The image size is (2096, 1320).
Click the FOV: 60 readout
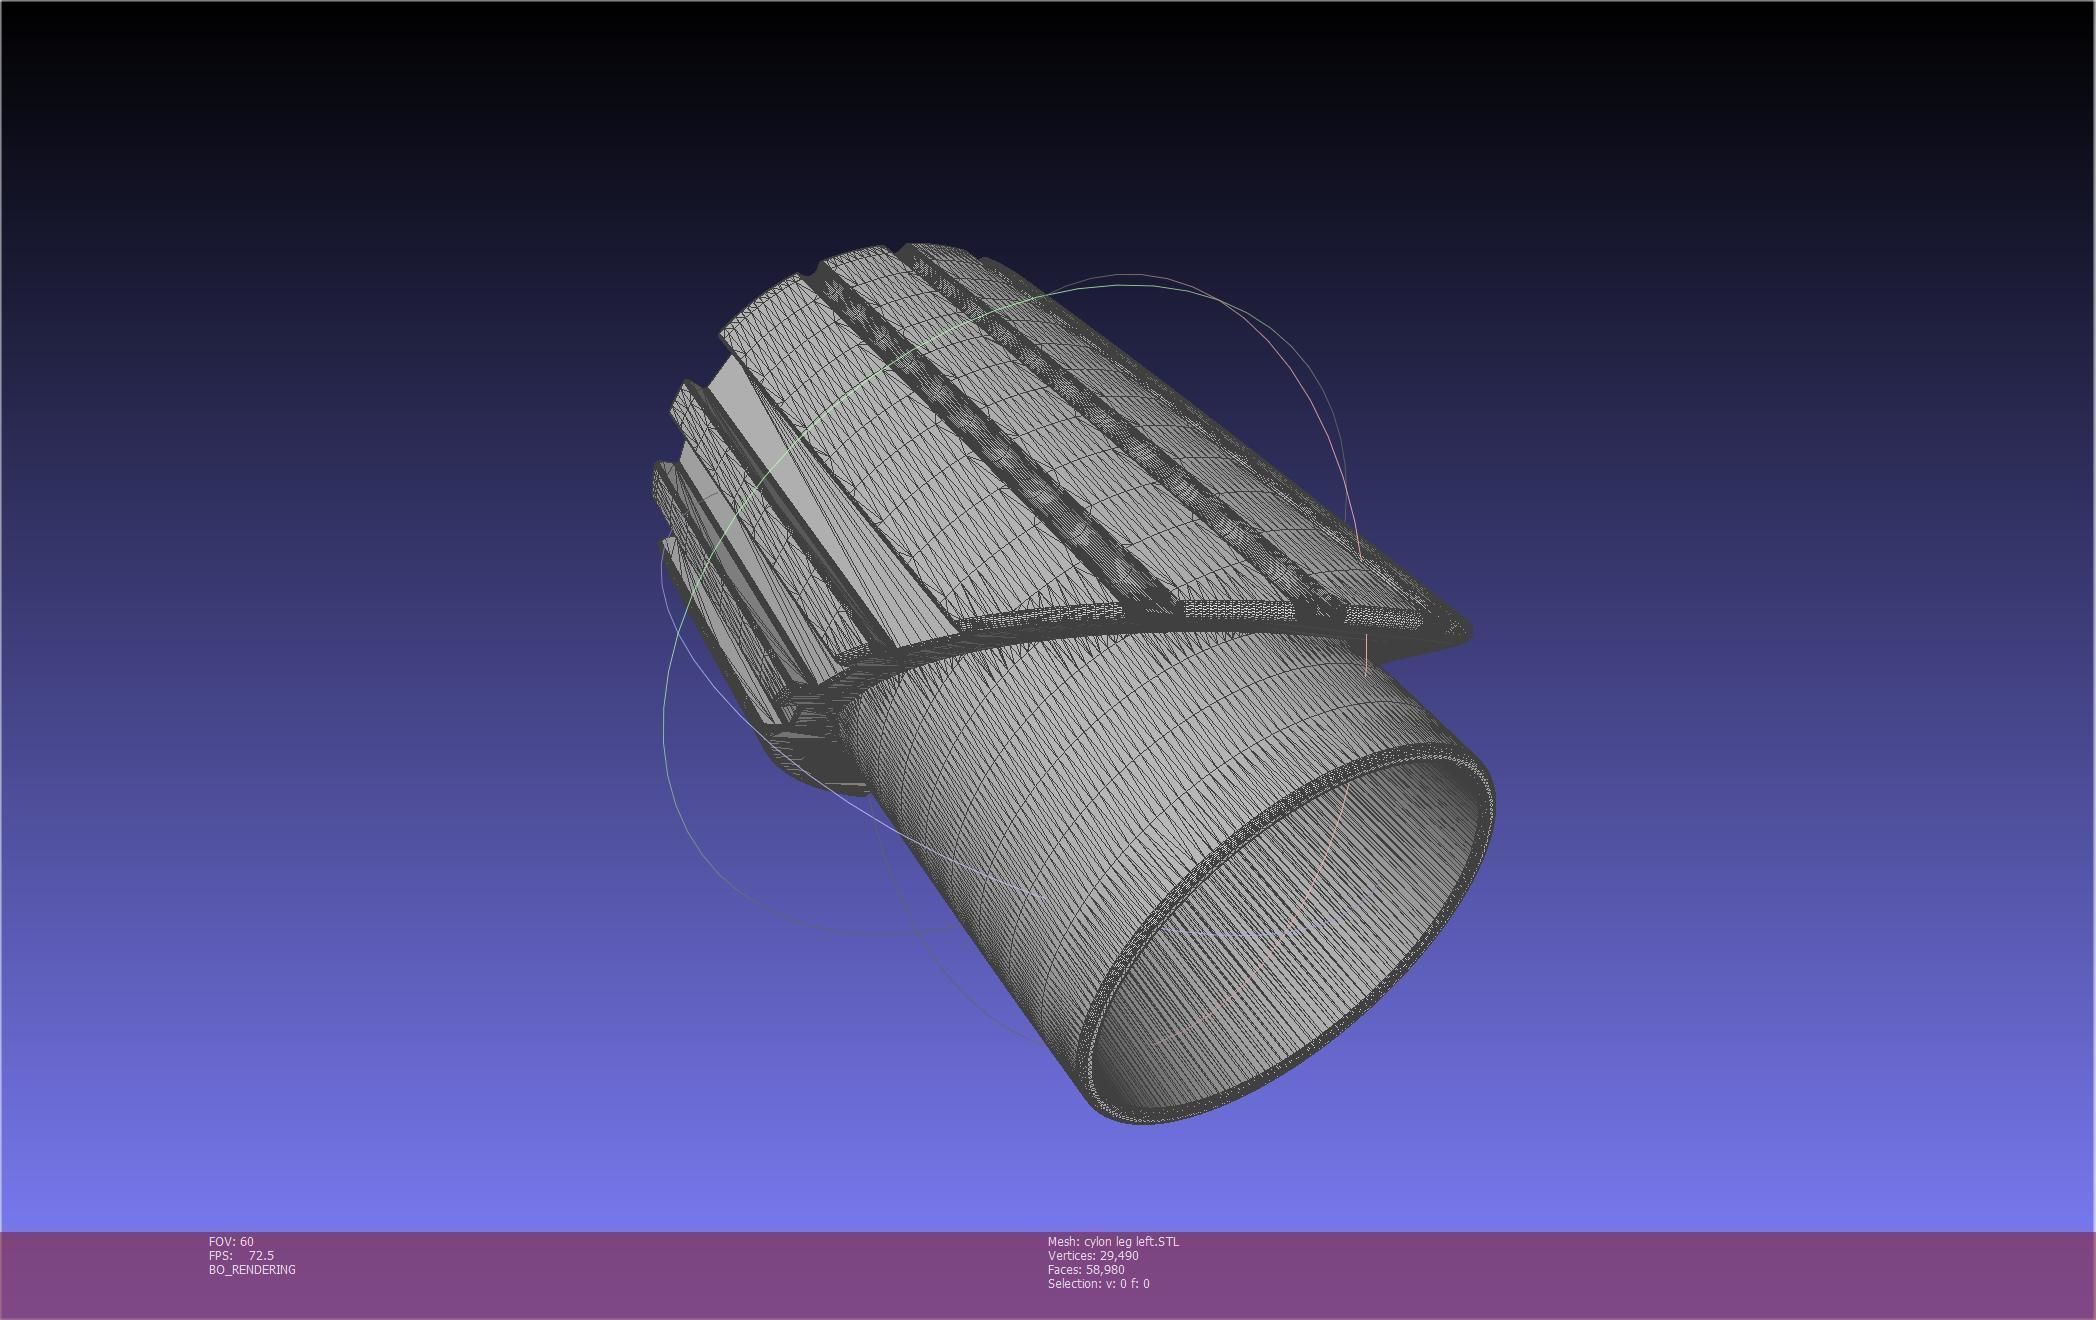(x=231, y=1241)
